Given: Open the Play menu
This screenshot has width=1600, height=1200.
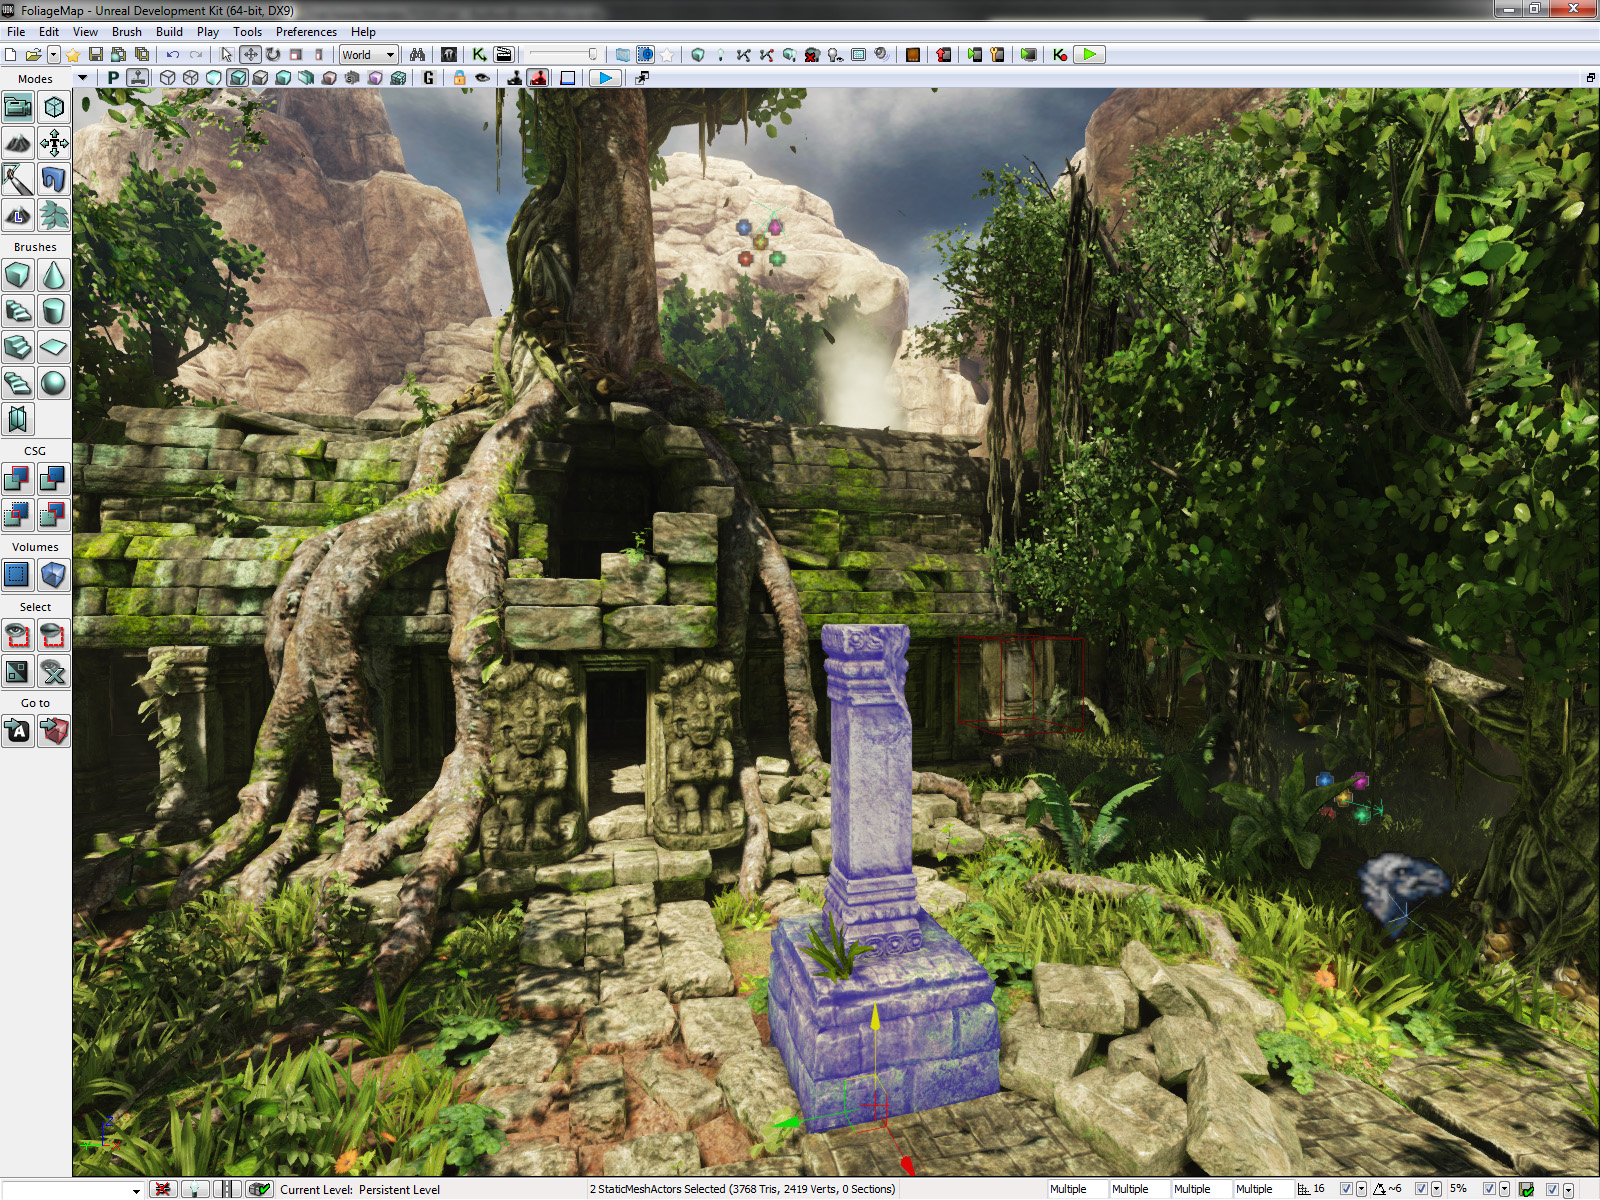Looking at the screenshot, I should point(208,32).
